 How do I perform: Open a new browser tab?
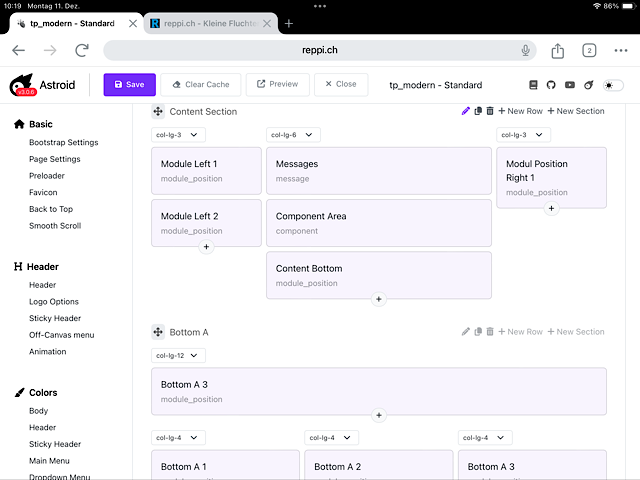coord(289,24)
